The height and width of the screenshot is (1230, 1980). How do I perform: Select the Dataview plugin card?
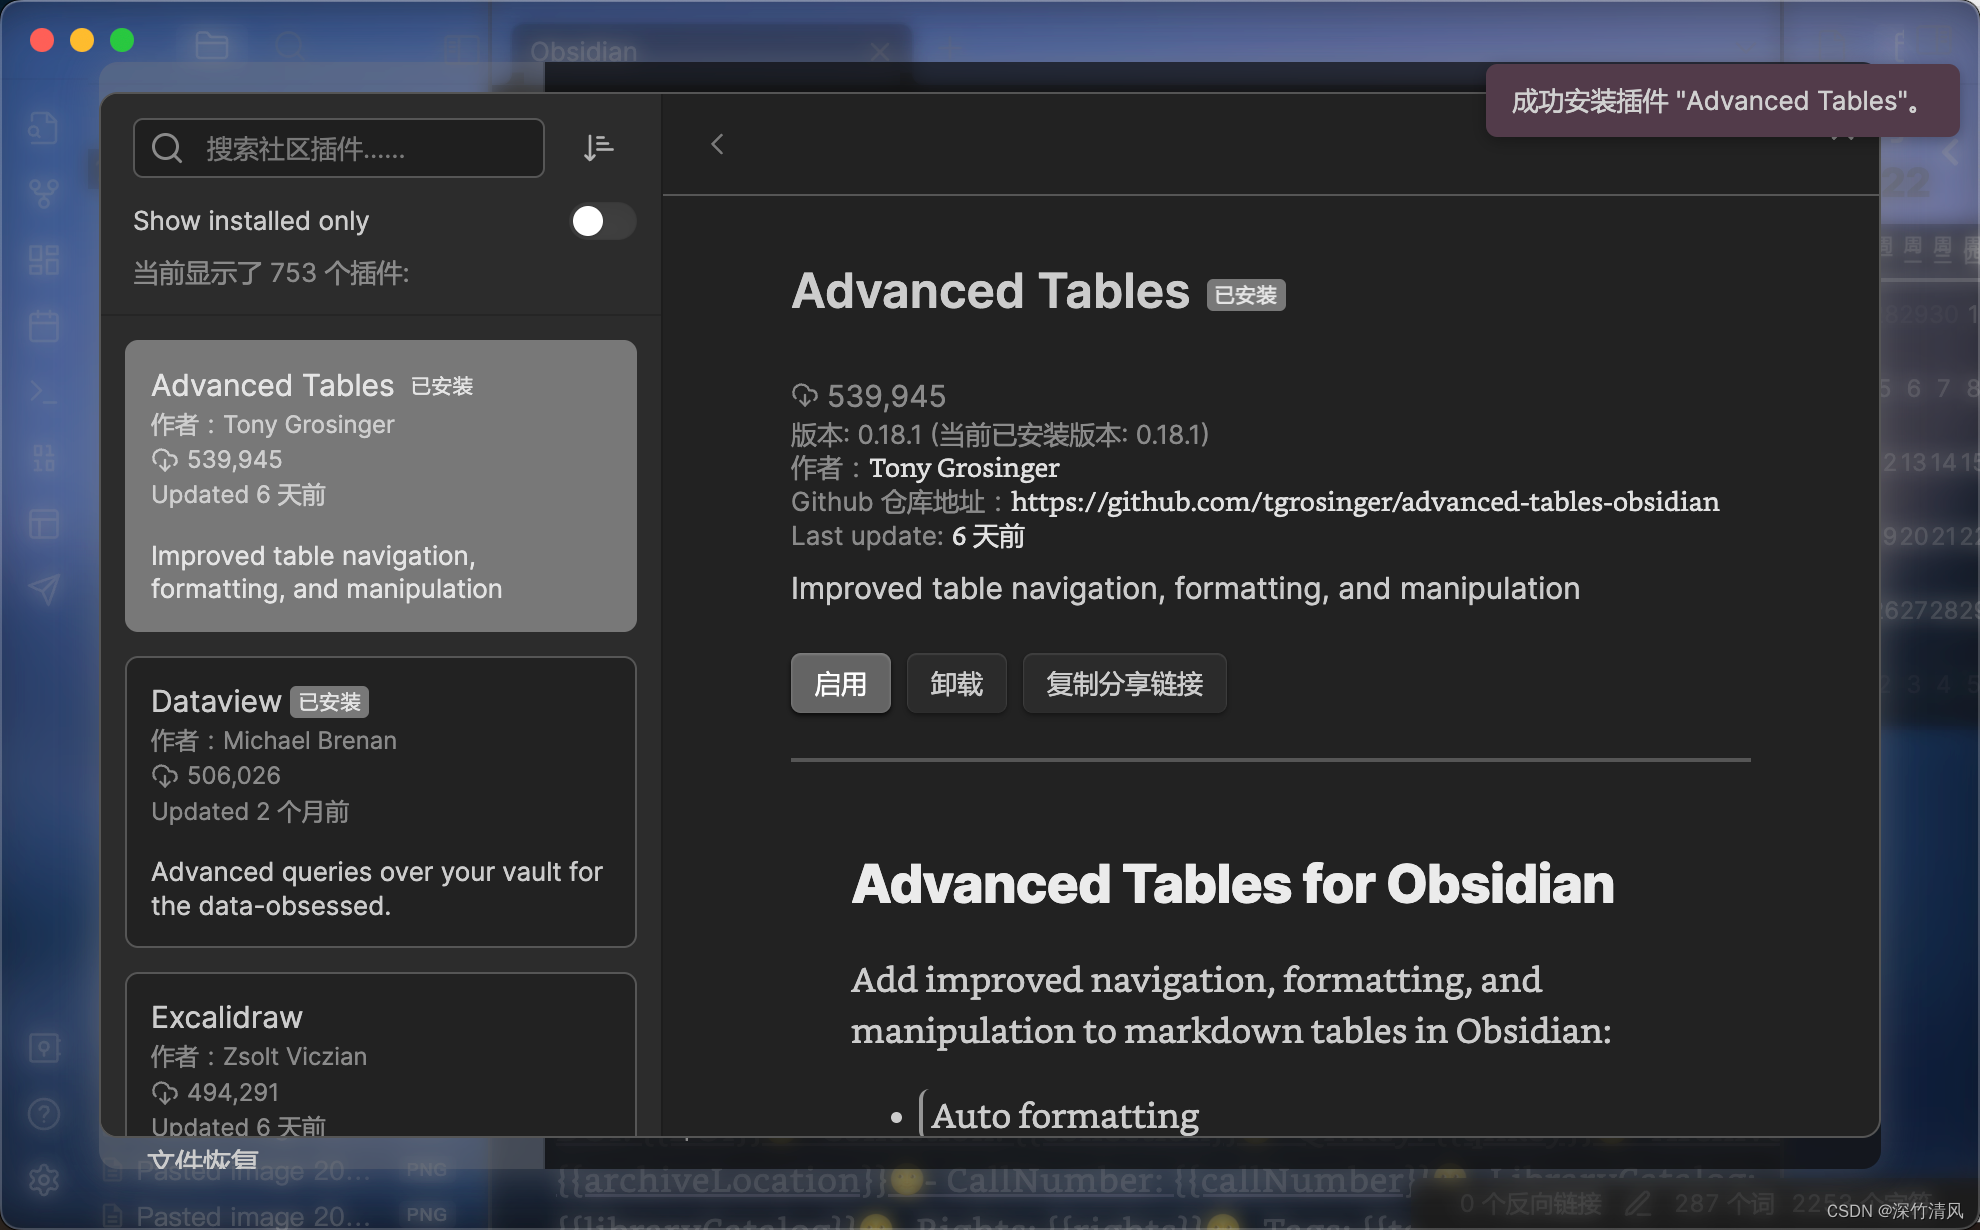coord(380,801)
